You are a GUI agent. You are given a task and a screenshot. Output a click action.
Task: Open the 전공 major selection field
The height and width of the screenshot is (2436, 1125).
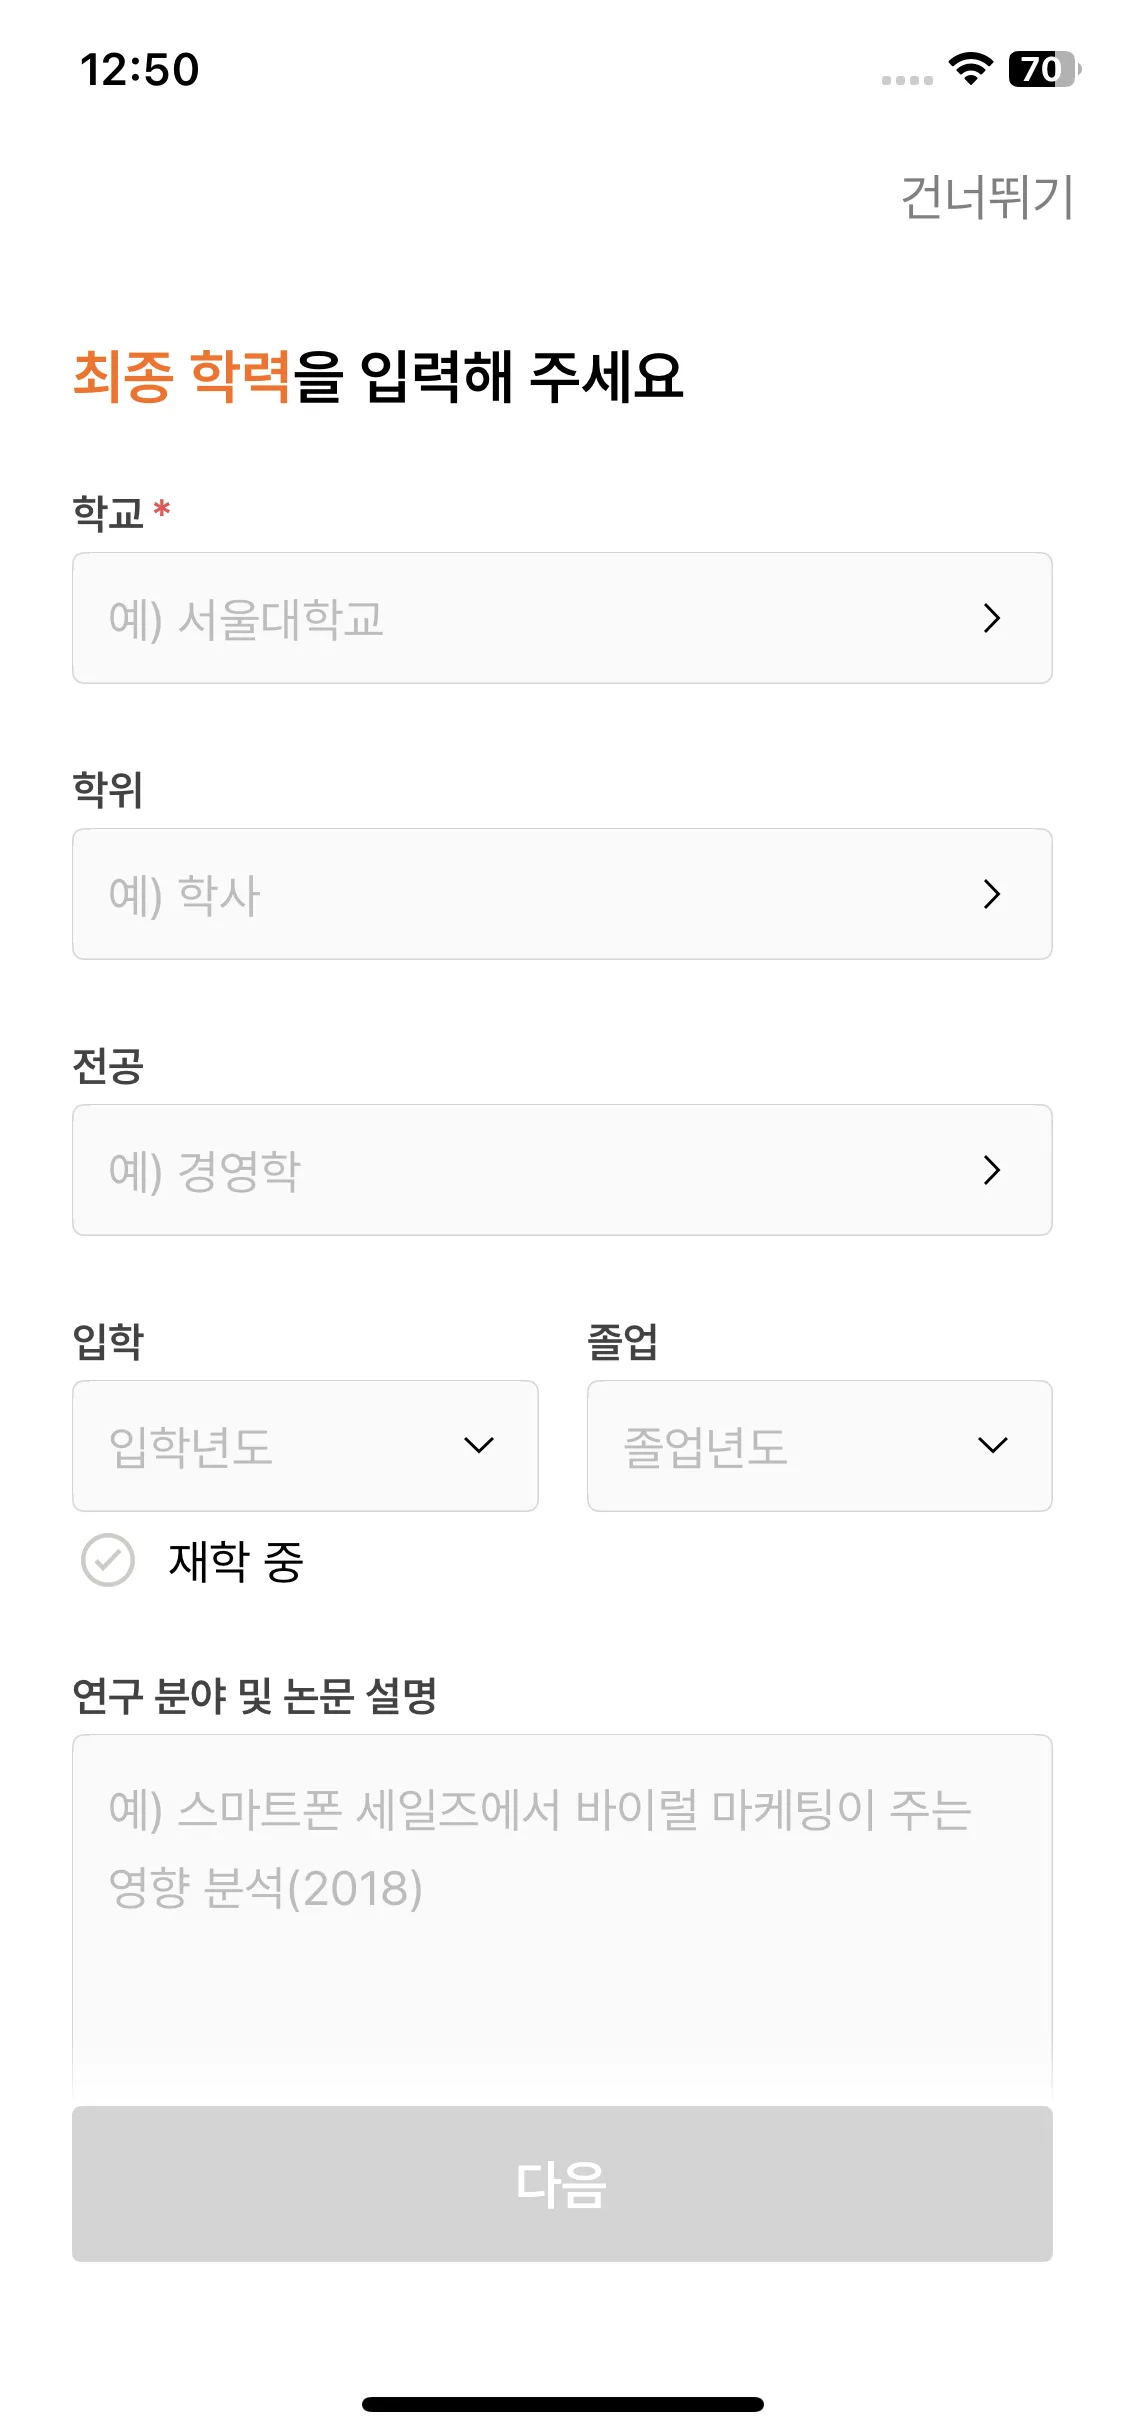[540, 1170]
